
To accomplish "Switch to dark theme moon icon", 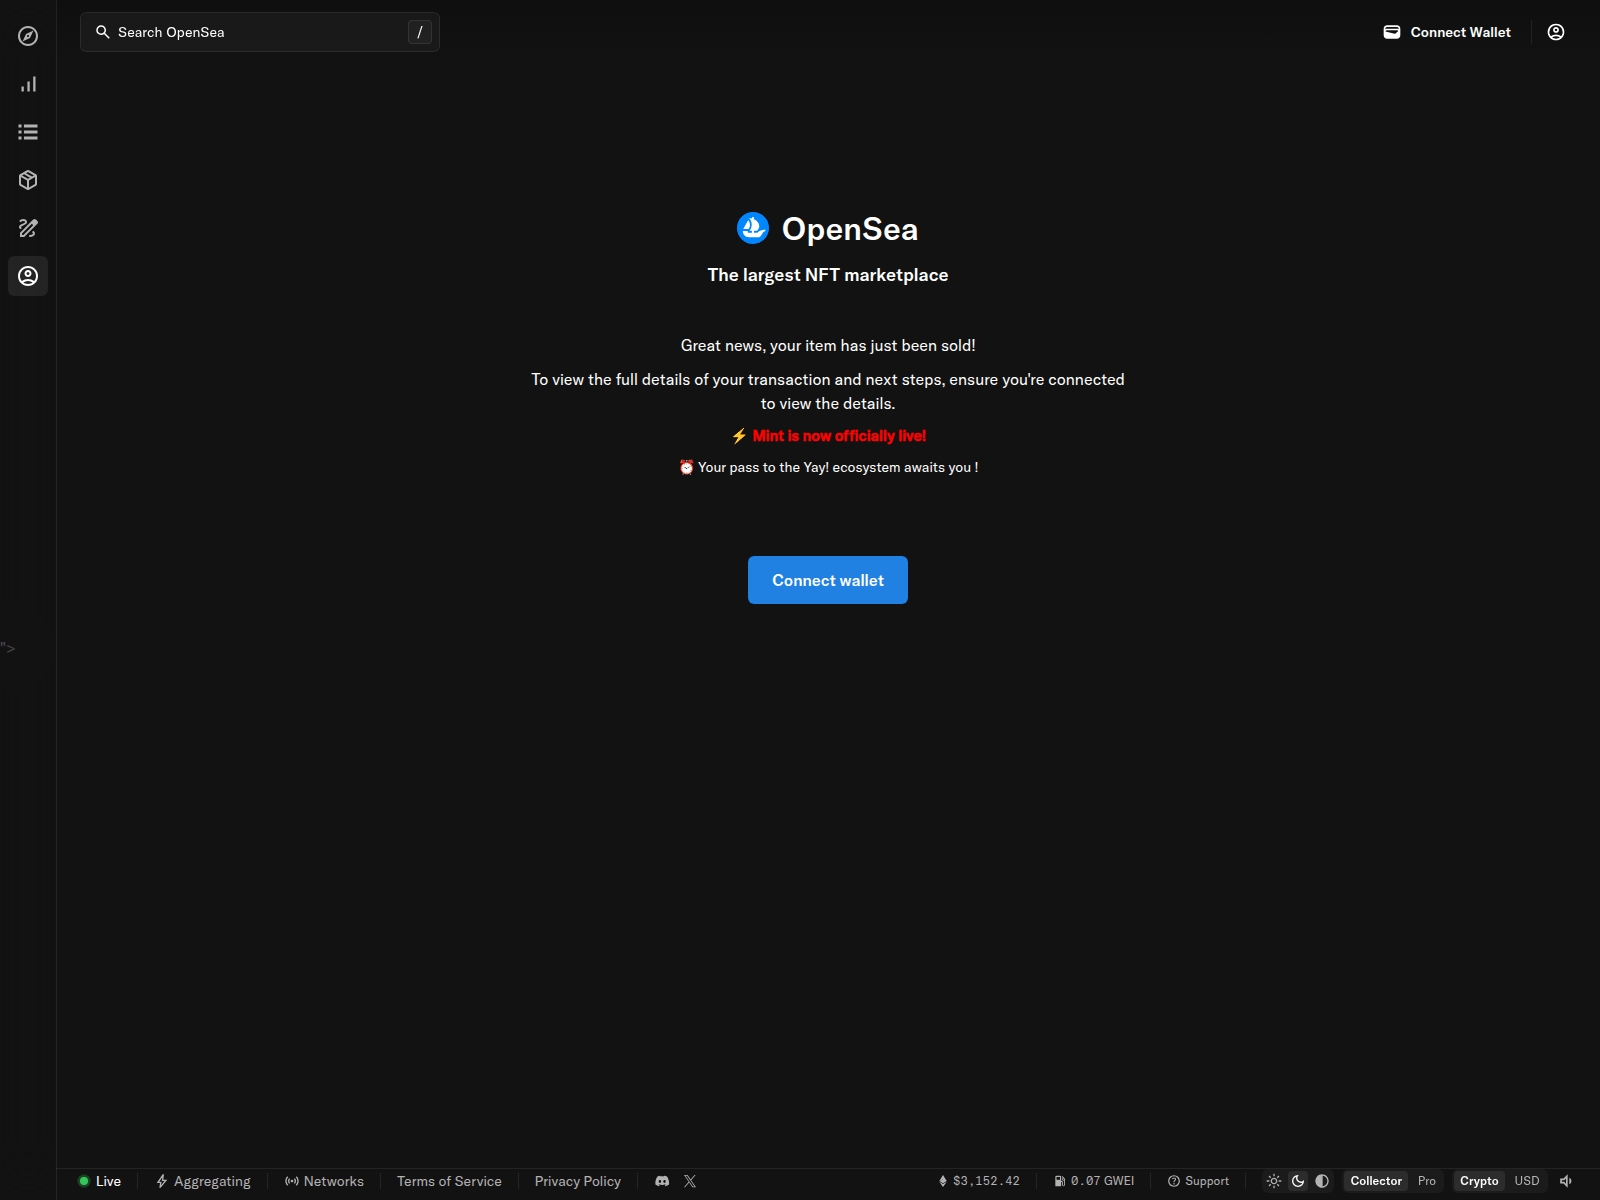I will [1298, 1181].
